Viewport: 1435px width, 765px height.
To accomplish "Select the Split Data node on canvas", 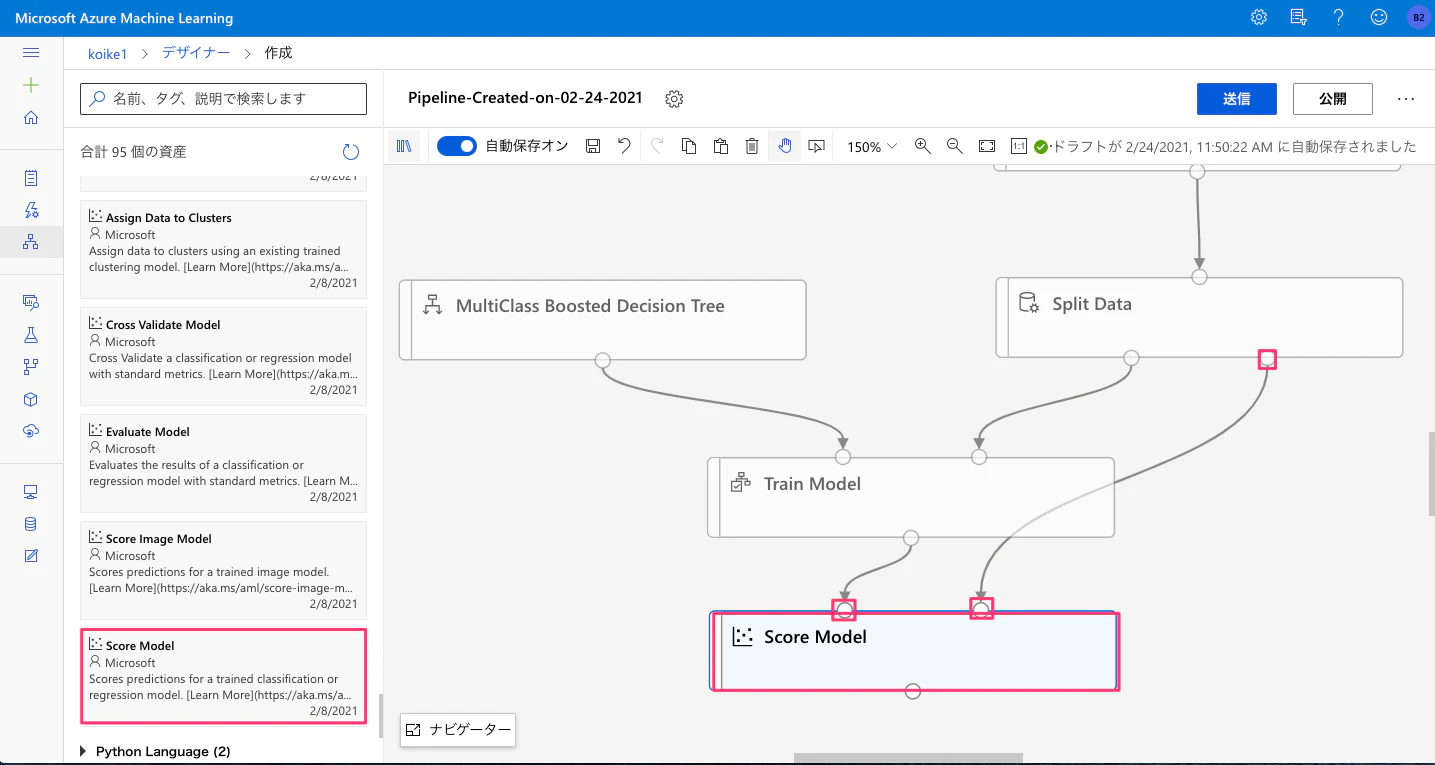I will (x=1199, y=317).
